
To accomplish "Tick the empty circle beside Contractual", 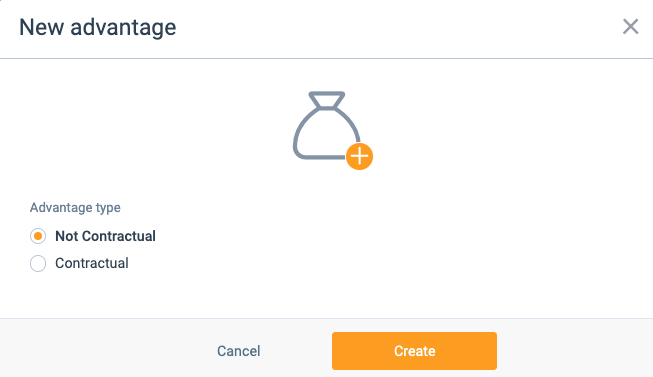I will point(38,263).
